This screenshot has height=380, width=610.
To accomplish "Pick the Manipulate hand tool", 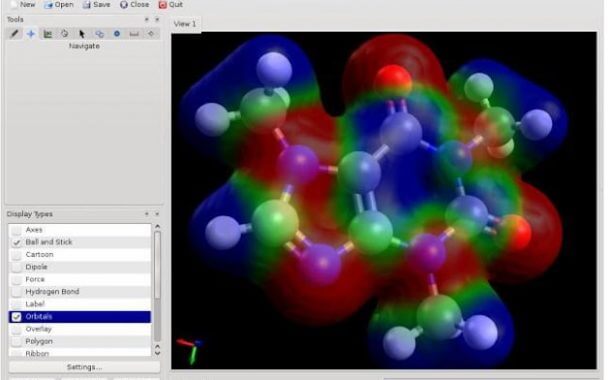I will pos(65,34).
